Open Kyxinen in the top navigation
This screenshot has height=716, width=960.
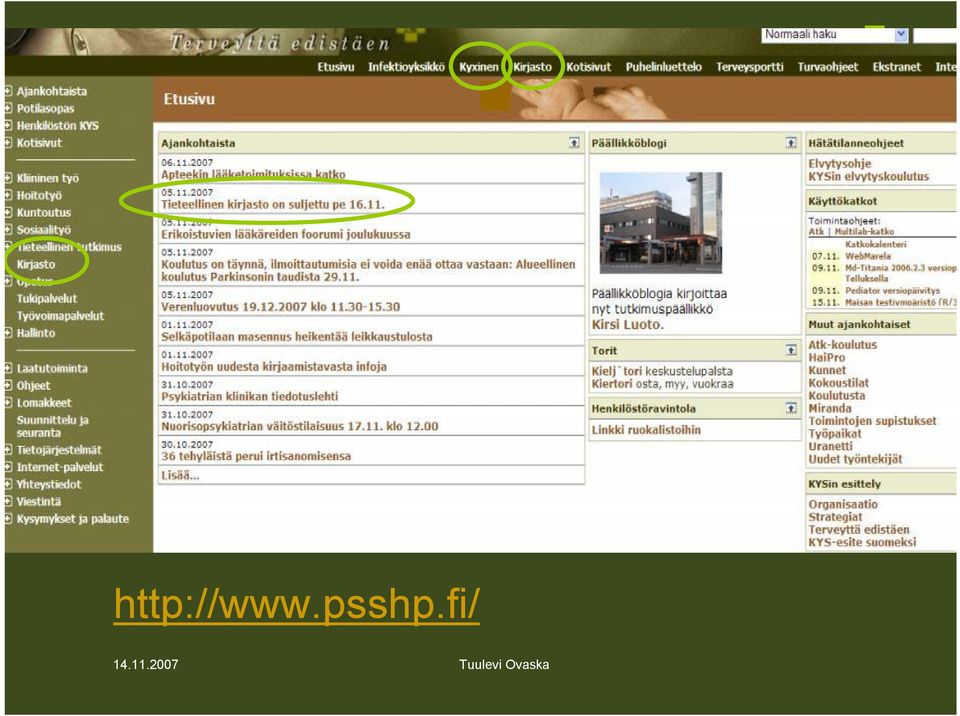click(x=479, y=67)
